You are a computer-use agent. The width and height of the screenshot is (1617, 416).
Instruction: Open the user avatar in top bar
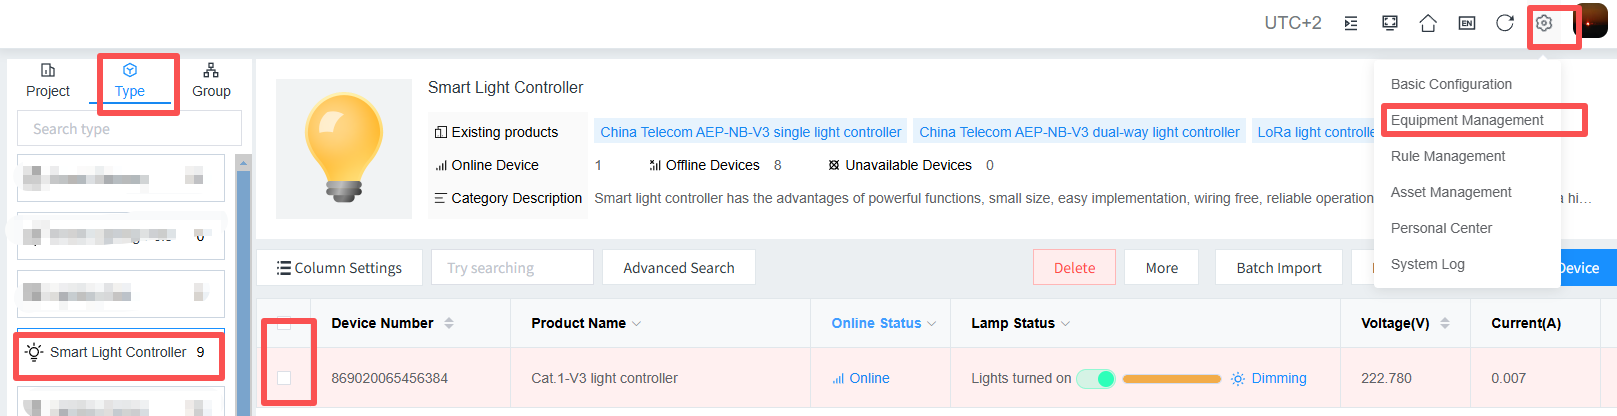[1592, 22]
